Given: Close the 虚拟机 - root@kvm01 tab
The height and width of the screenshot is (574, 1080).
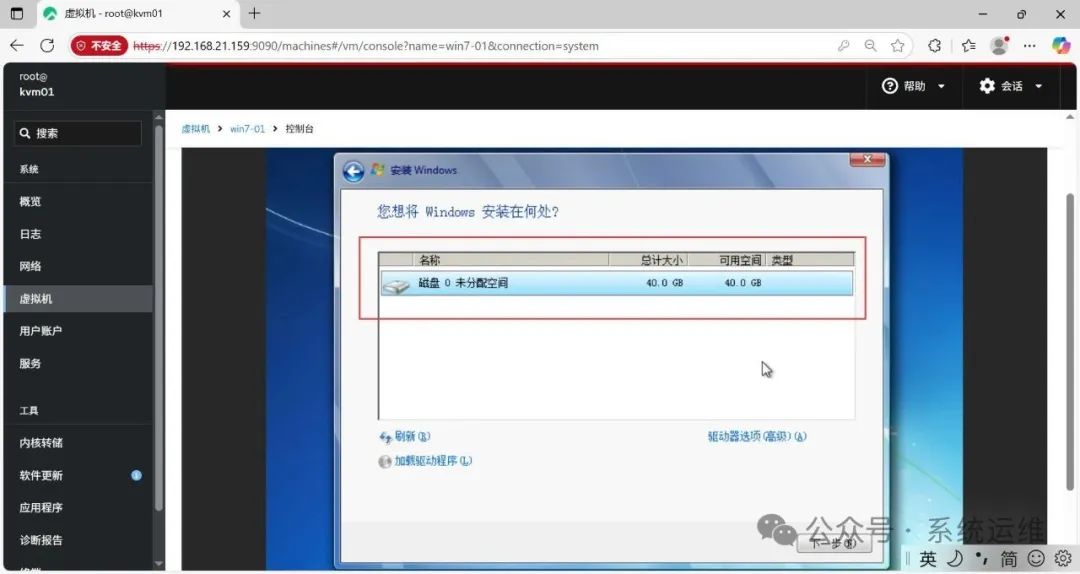Looking at the screenshot, I should click(226, 14).
